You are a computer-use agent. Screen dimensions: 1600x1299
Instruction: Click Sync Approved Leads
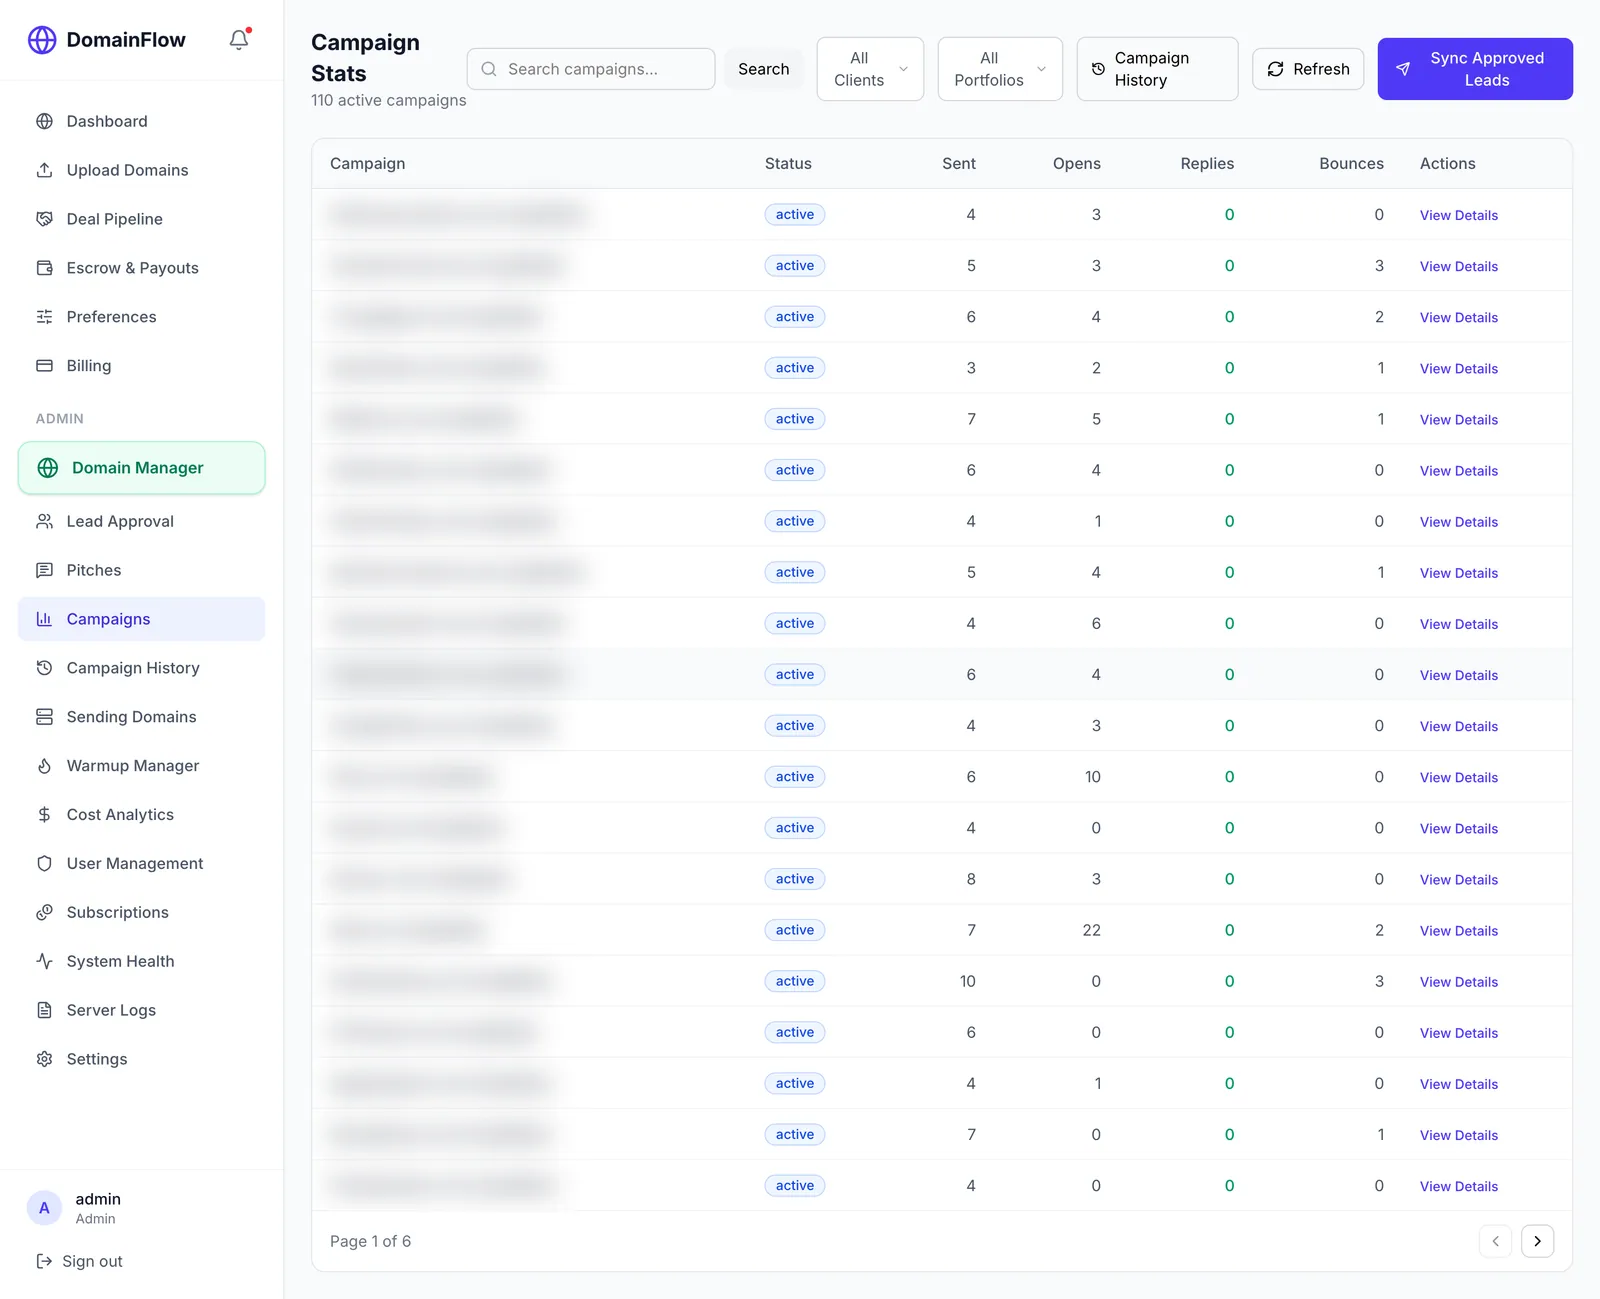click(x=1475, y=69)
